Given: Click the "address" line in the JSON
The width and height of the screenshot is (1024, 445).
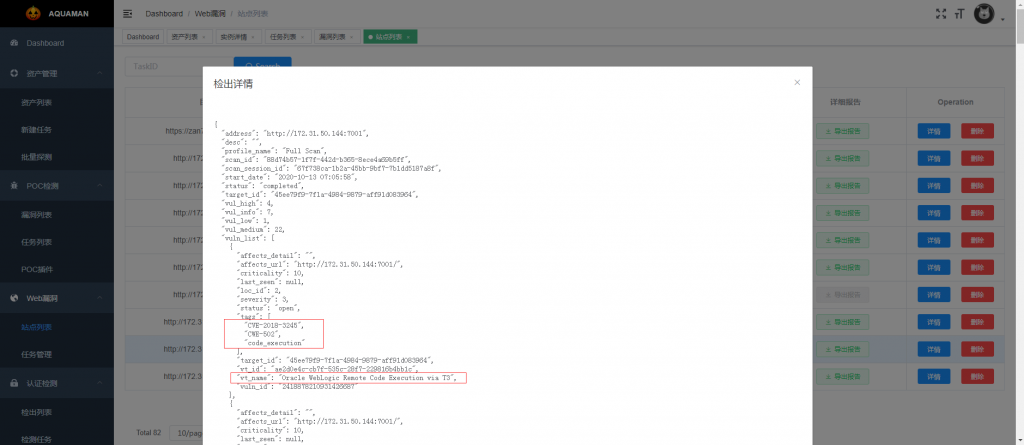Looking at the screenshot, I should (296, 133).
